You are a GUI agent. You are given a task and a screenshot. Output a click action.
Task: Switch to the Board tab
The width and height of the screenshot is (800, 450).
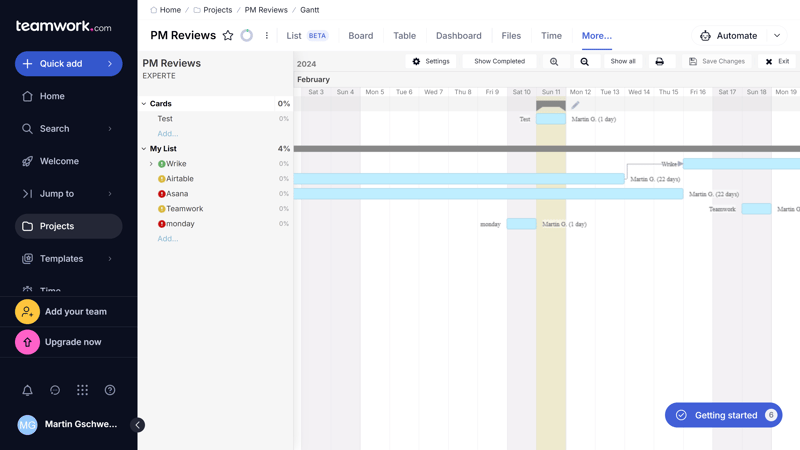(x=361, y=36)
